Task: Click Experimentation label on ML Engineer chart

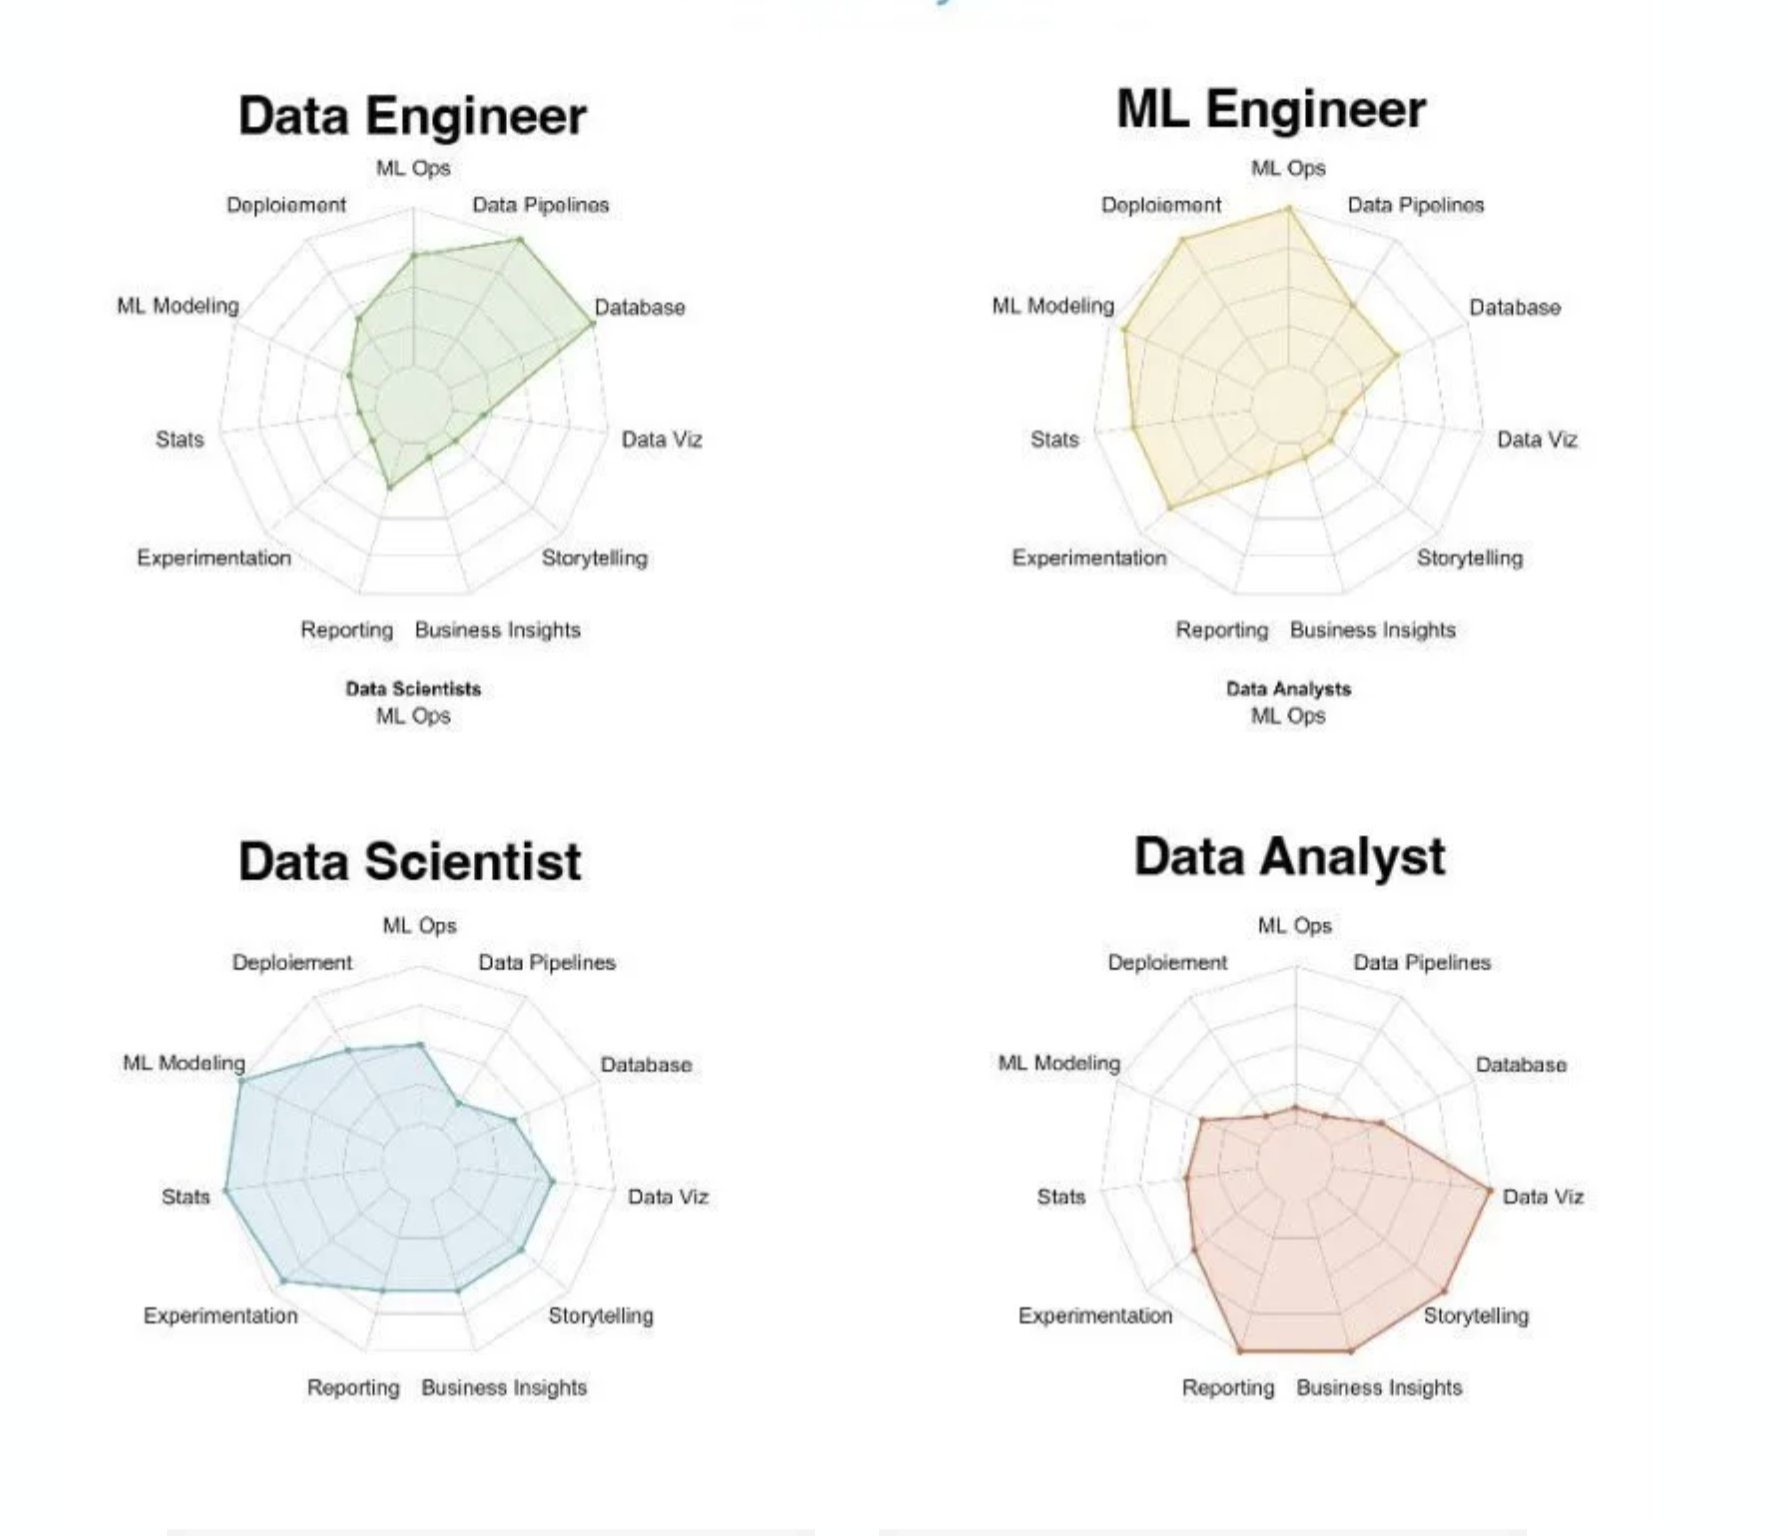Action: click(1089, 558)
